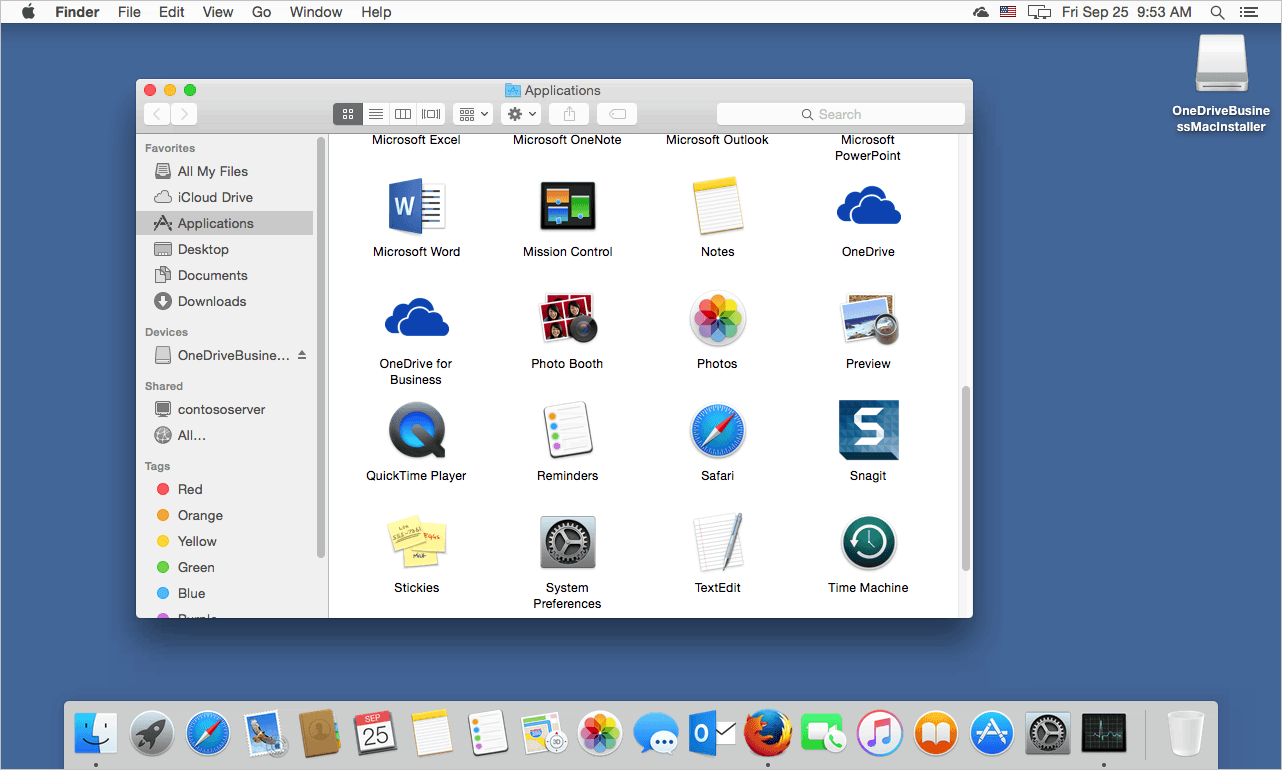This screenshot has width=1282, height=770.
Task: Go forward in Finder window
Action: pos(184,114)
